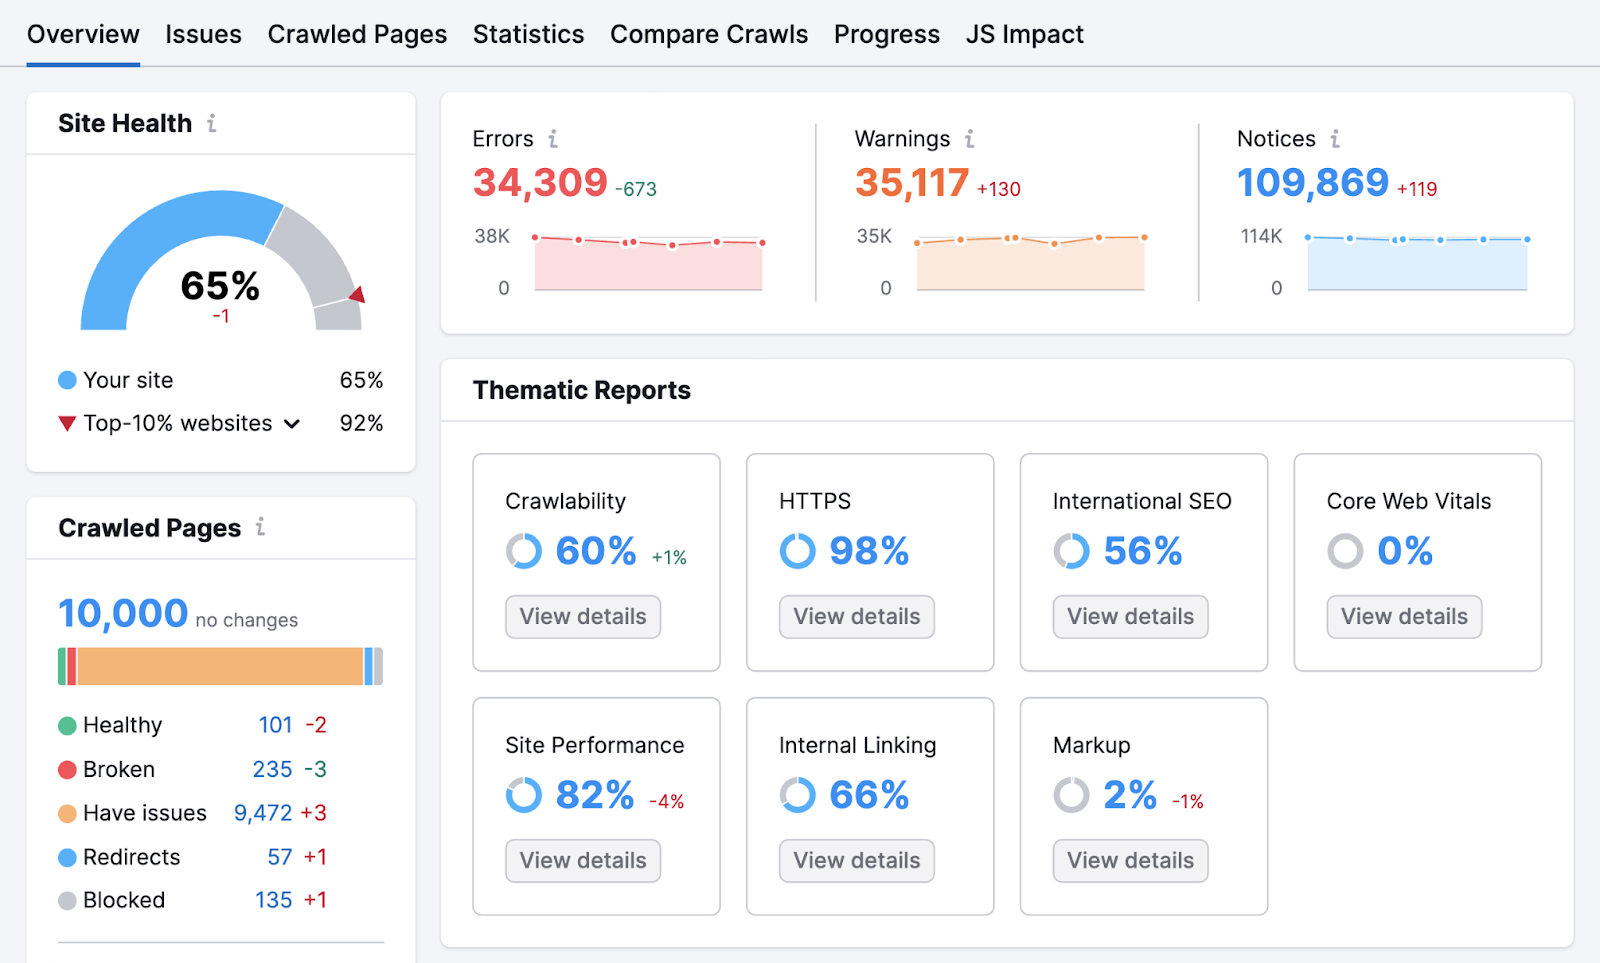The image size is (1600, 963).
Task: Expand the Top-10% websites dropdown
Action: [x=291, y=423]
